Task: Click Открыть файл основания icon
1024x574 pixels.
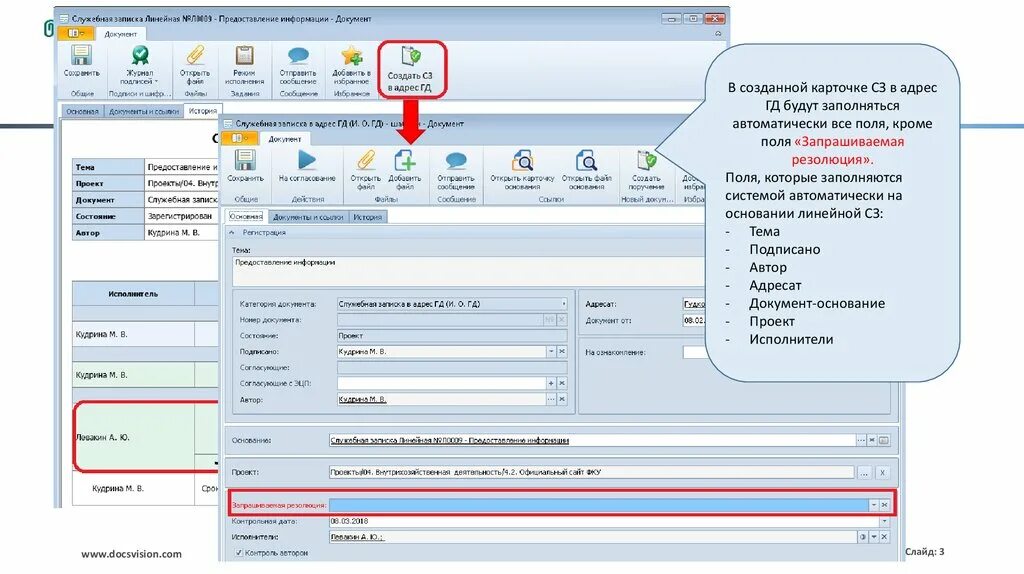Action: tap(586, 160)
